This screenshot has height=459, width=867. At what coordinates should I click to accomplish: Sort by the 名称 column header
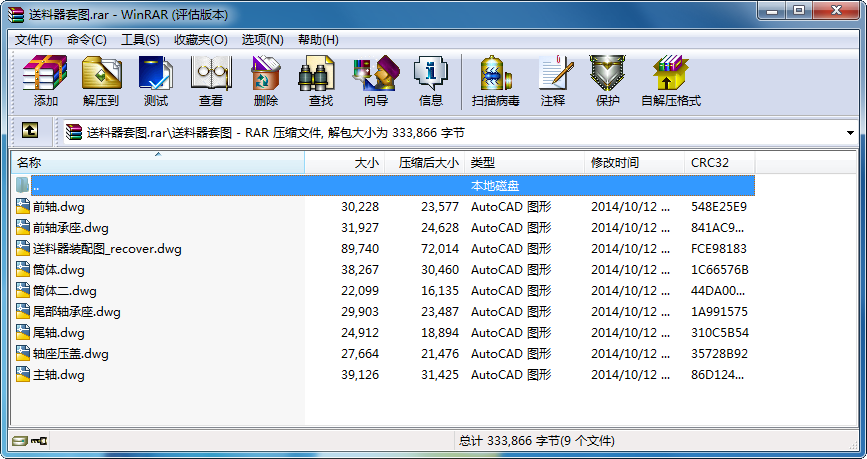click(158, 163)
